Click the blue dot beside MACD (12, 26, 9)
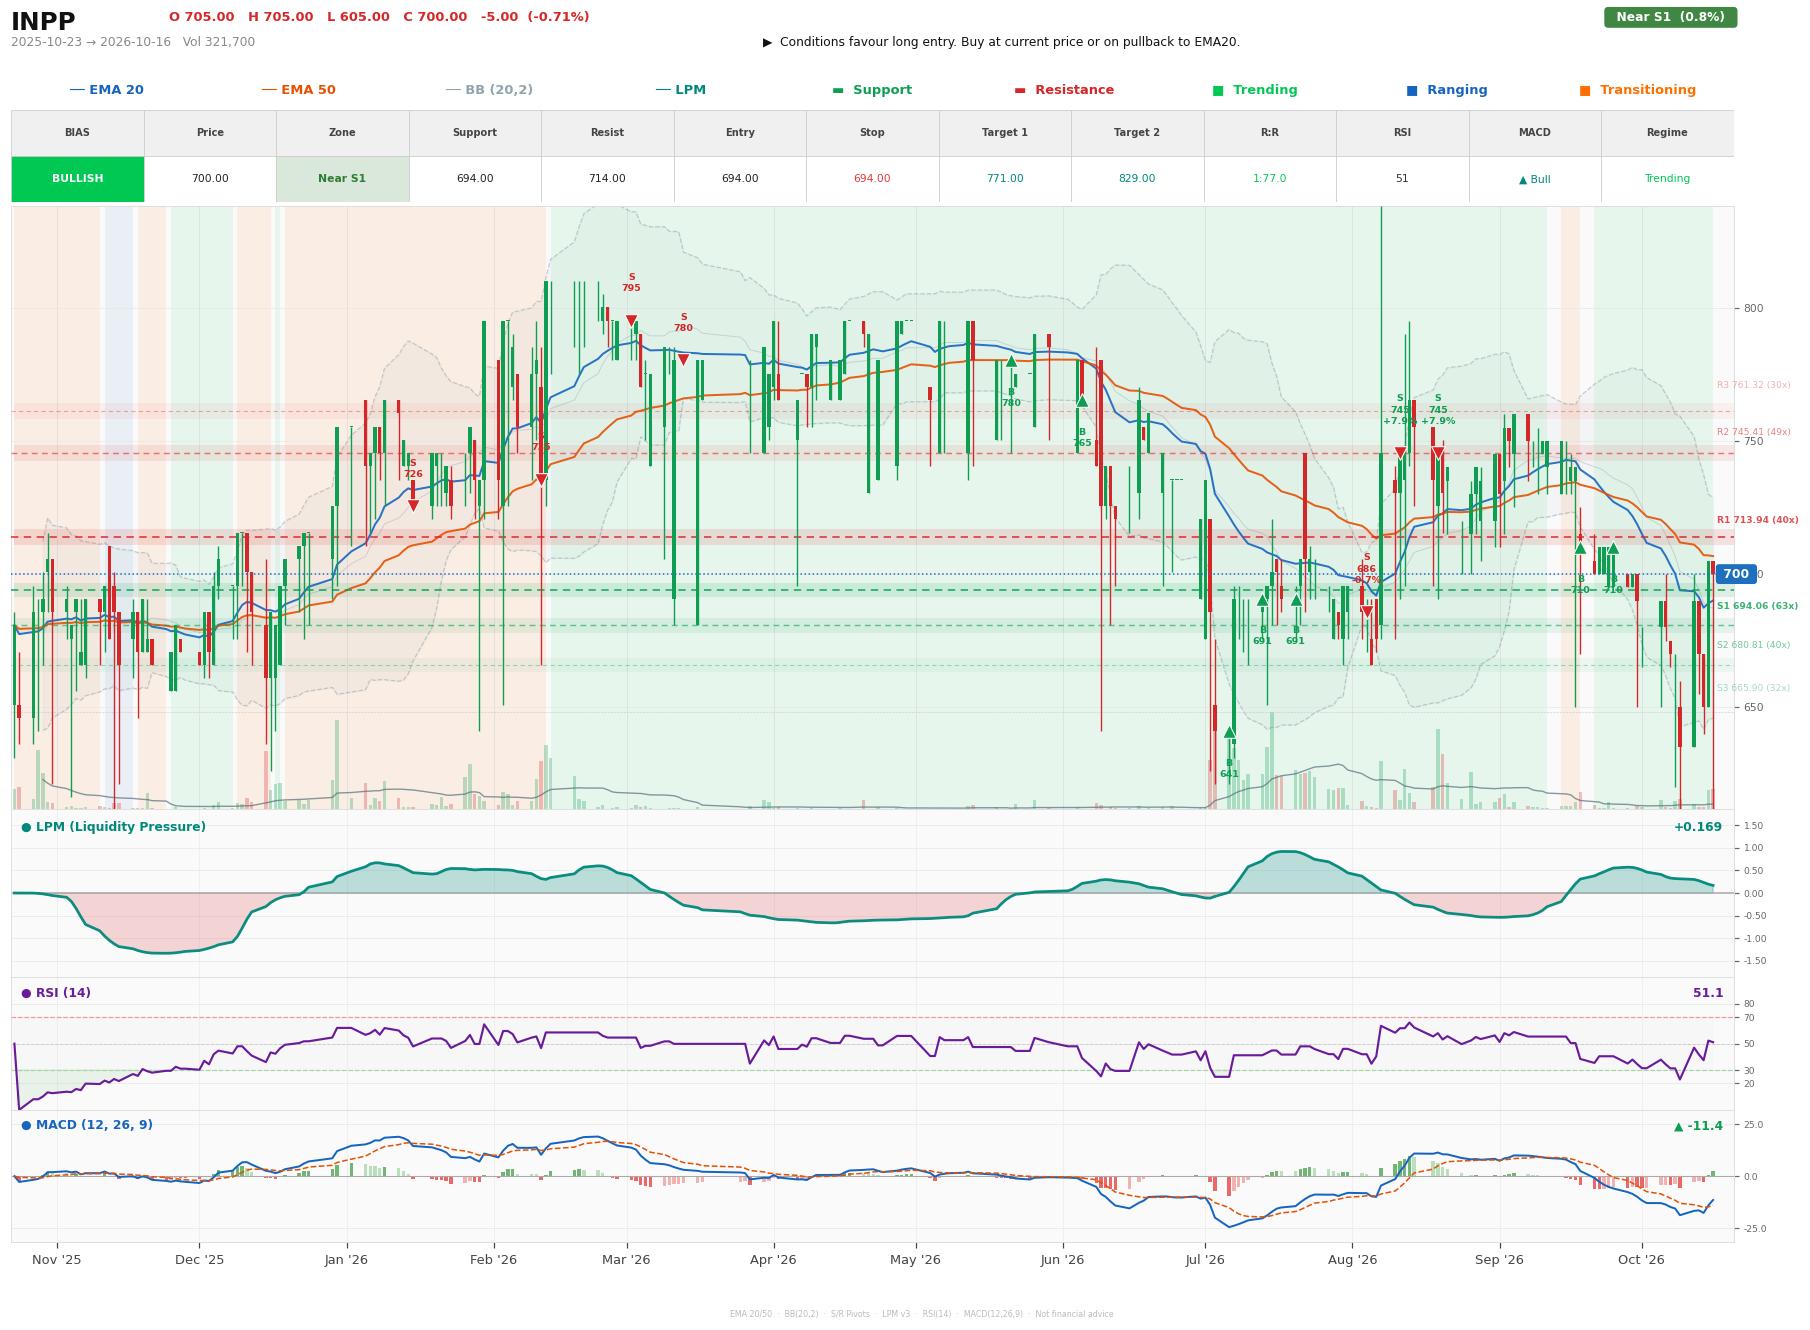Viewport: 1810px width, 1330px height. (x=26, y=1125)
